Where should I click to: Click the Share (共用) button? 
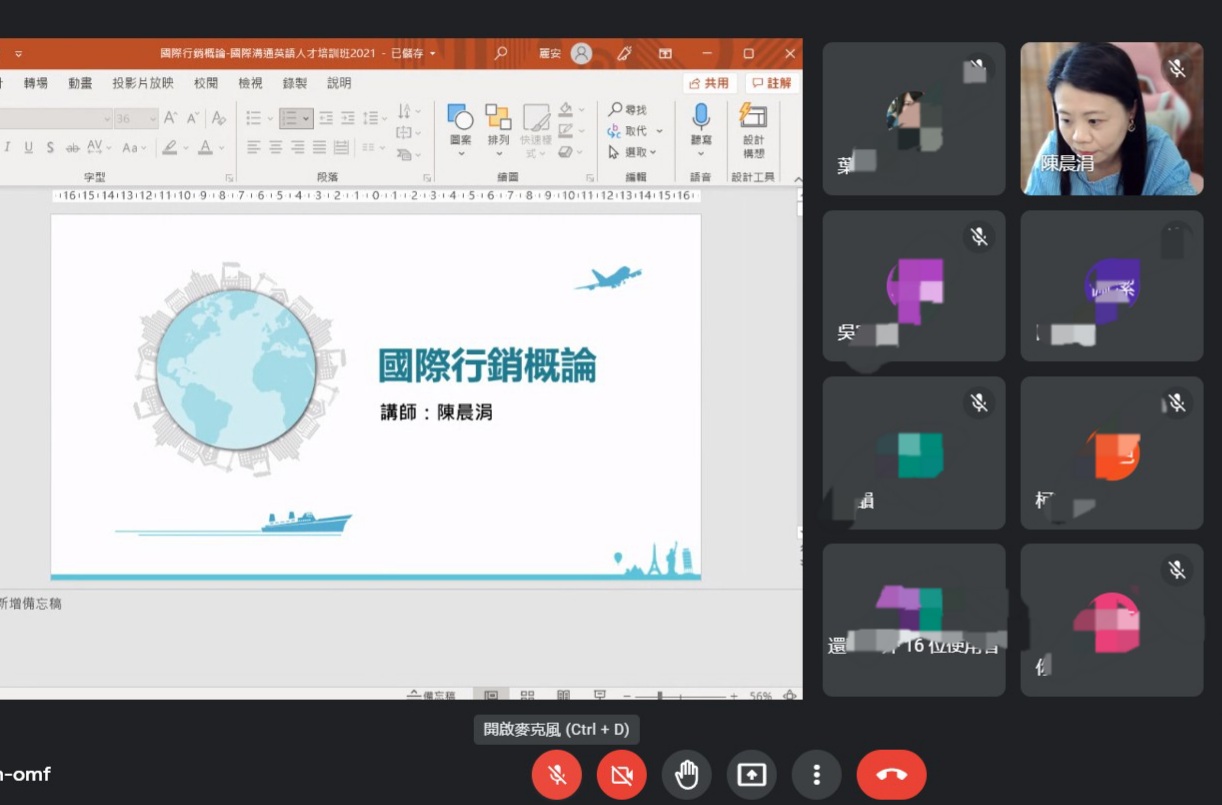click(x=709, y=83)
